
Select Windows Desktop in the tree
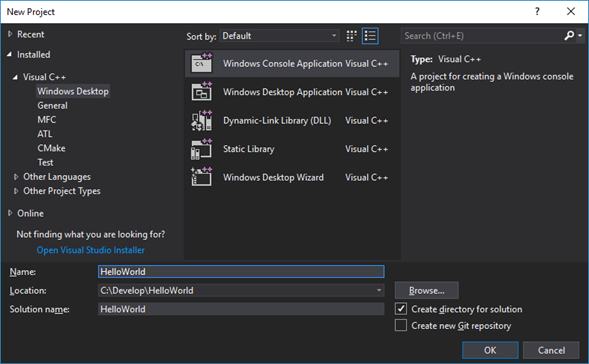[73, 91]
